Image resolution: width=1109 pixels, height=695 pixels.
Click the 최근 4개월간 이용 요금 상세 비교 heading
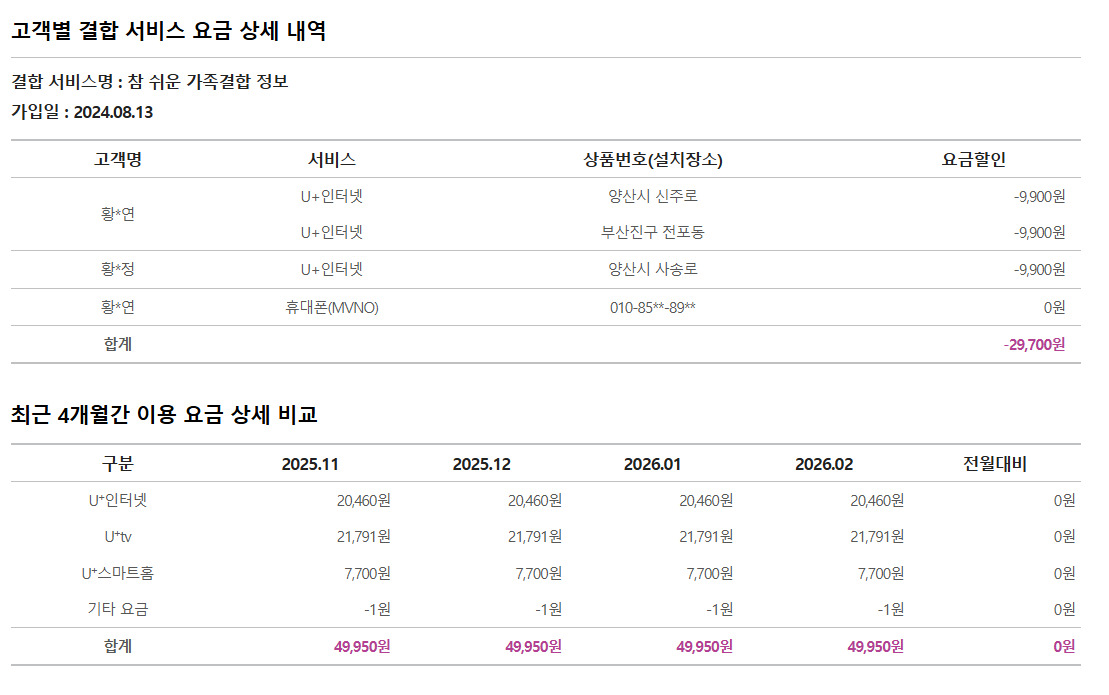click(164, 414)
